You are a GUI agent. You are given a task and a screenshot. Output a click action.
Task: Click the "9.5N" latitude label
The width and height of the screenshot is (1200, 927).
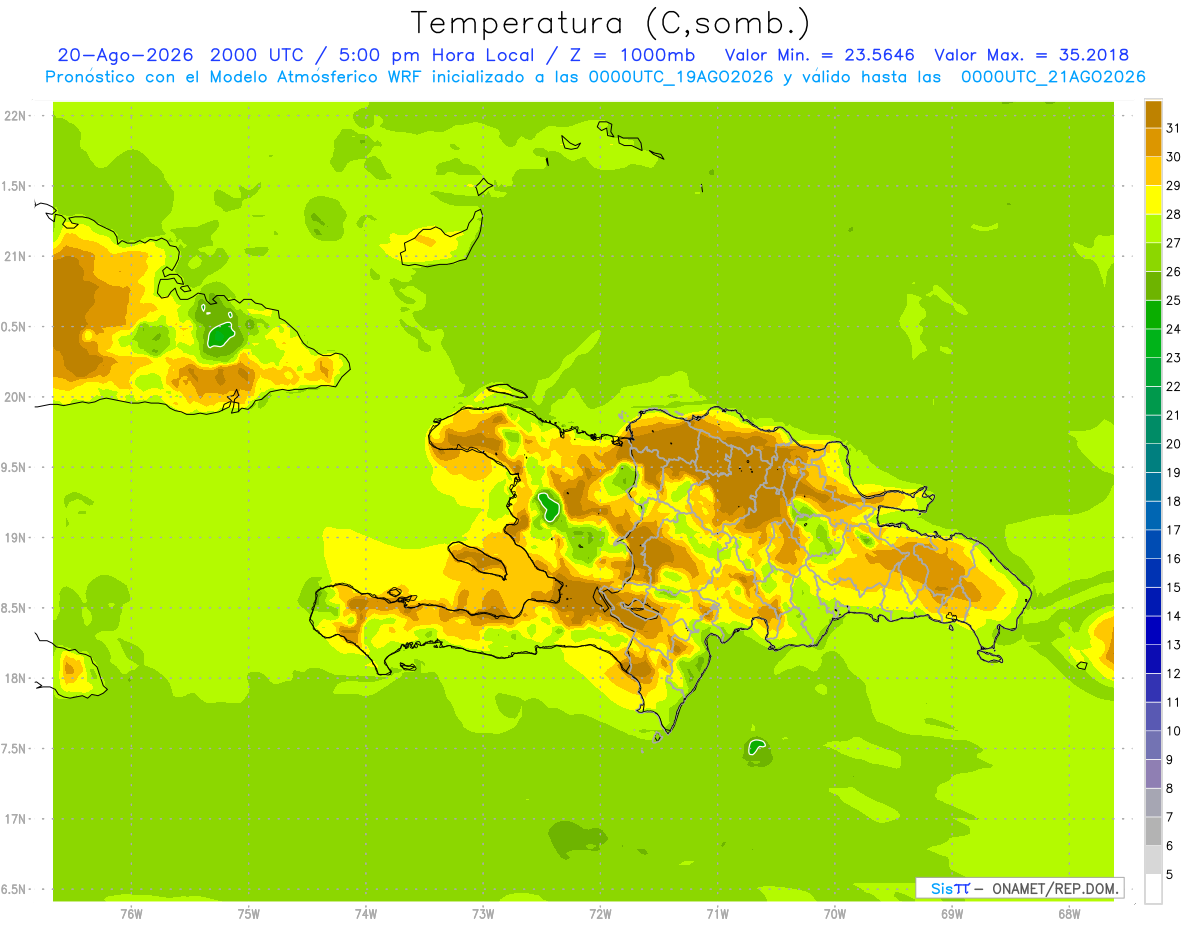point(15,467)
